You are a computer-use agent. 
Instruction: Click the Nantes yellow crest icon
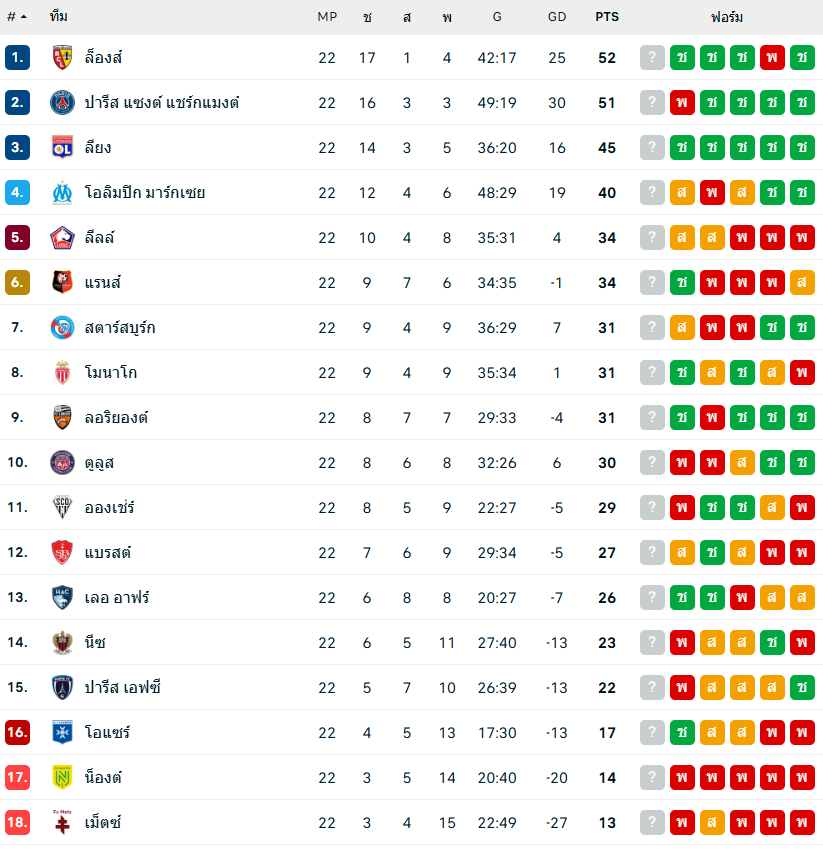point(62,777)
